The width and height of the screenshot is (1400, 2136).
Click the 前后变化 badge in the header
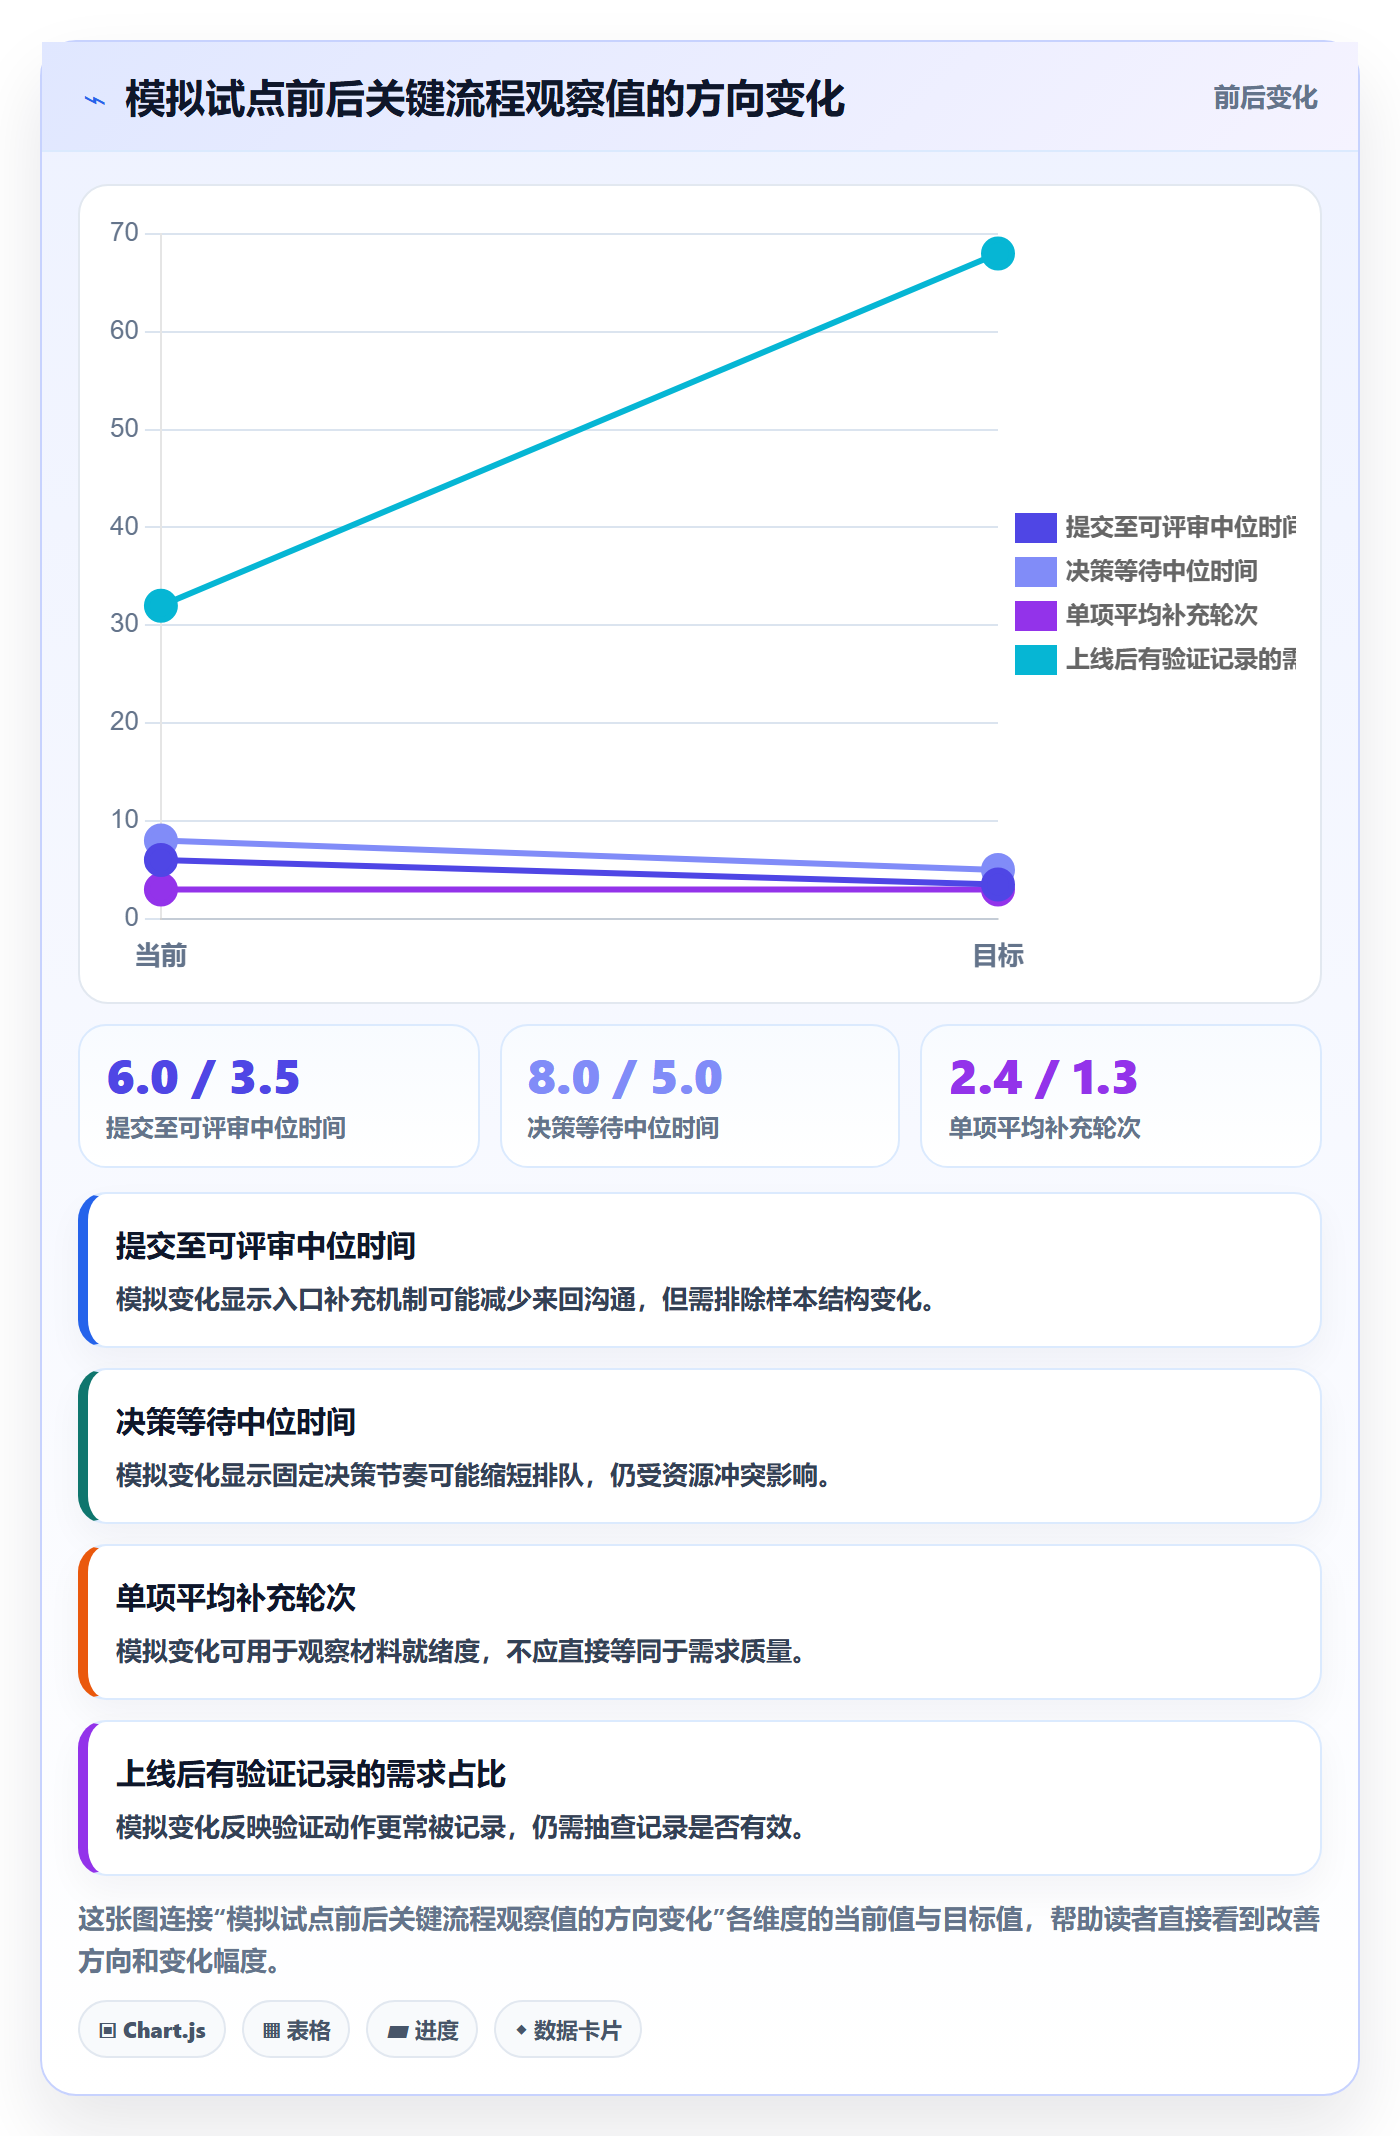[1265, 98]
